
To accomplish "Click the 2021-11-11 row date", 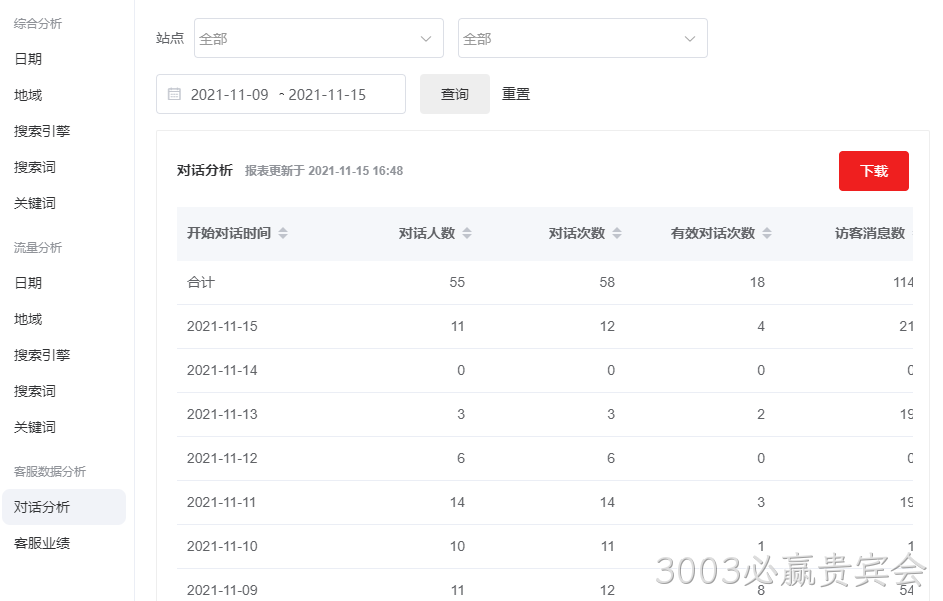I will click(x=221, y=502).
